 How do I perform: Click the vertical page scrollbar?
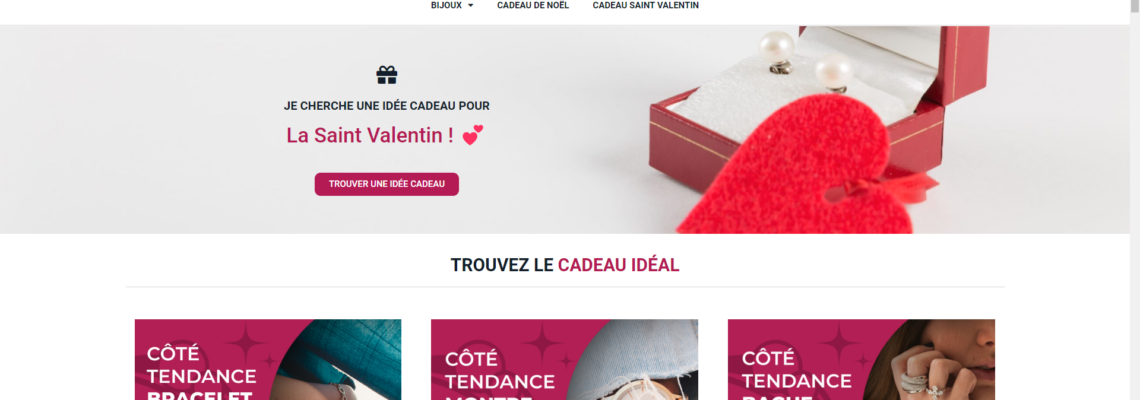click(x=1135, y=200)
